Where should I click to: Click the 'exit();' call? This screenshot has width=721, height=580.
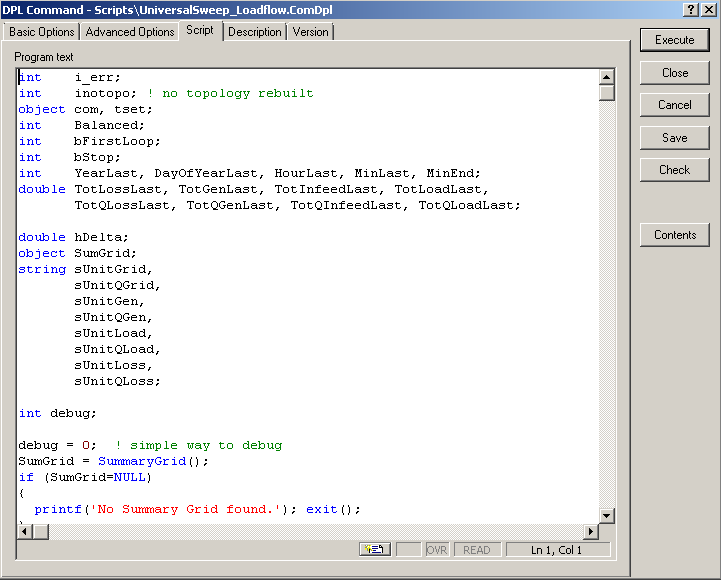333,510
